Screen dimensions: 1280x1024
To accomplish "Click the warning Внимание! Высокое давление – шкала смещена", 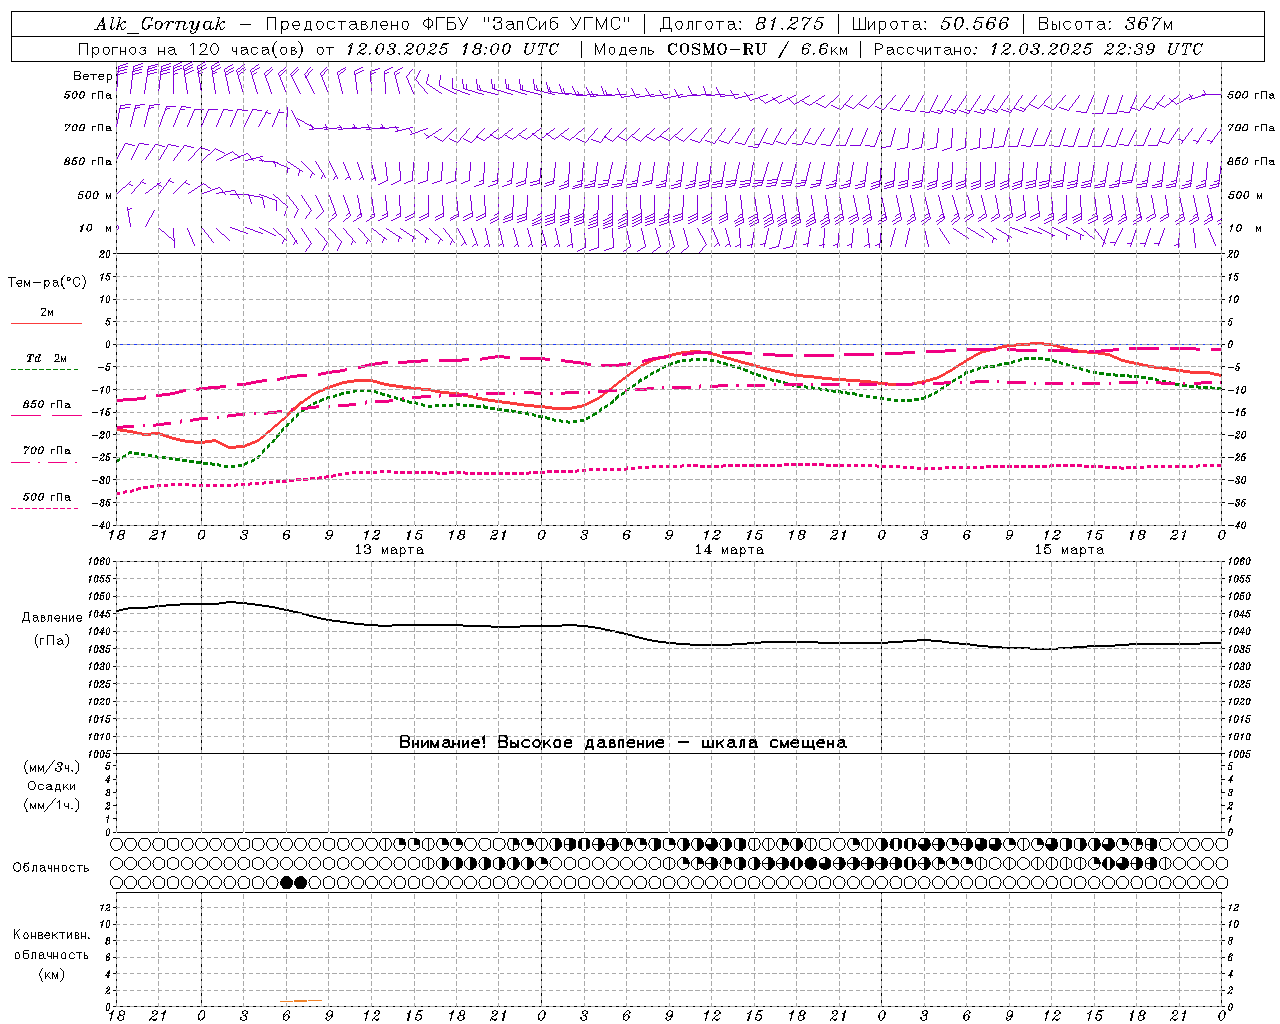I will (622, 743).
